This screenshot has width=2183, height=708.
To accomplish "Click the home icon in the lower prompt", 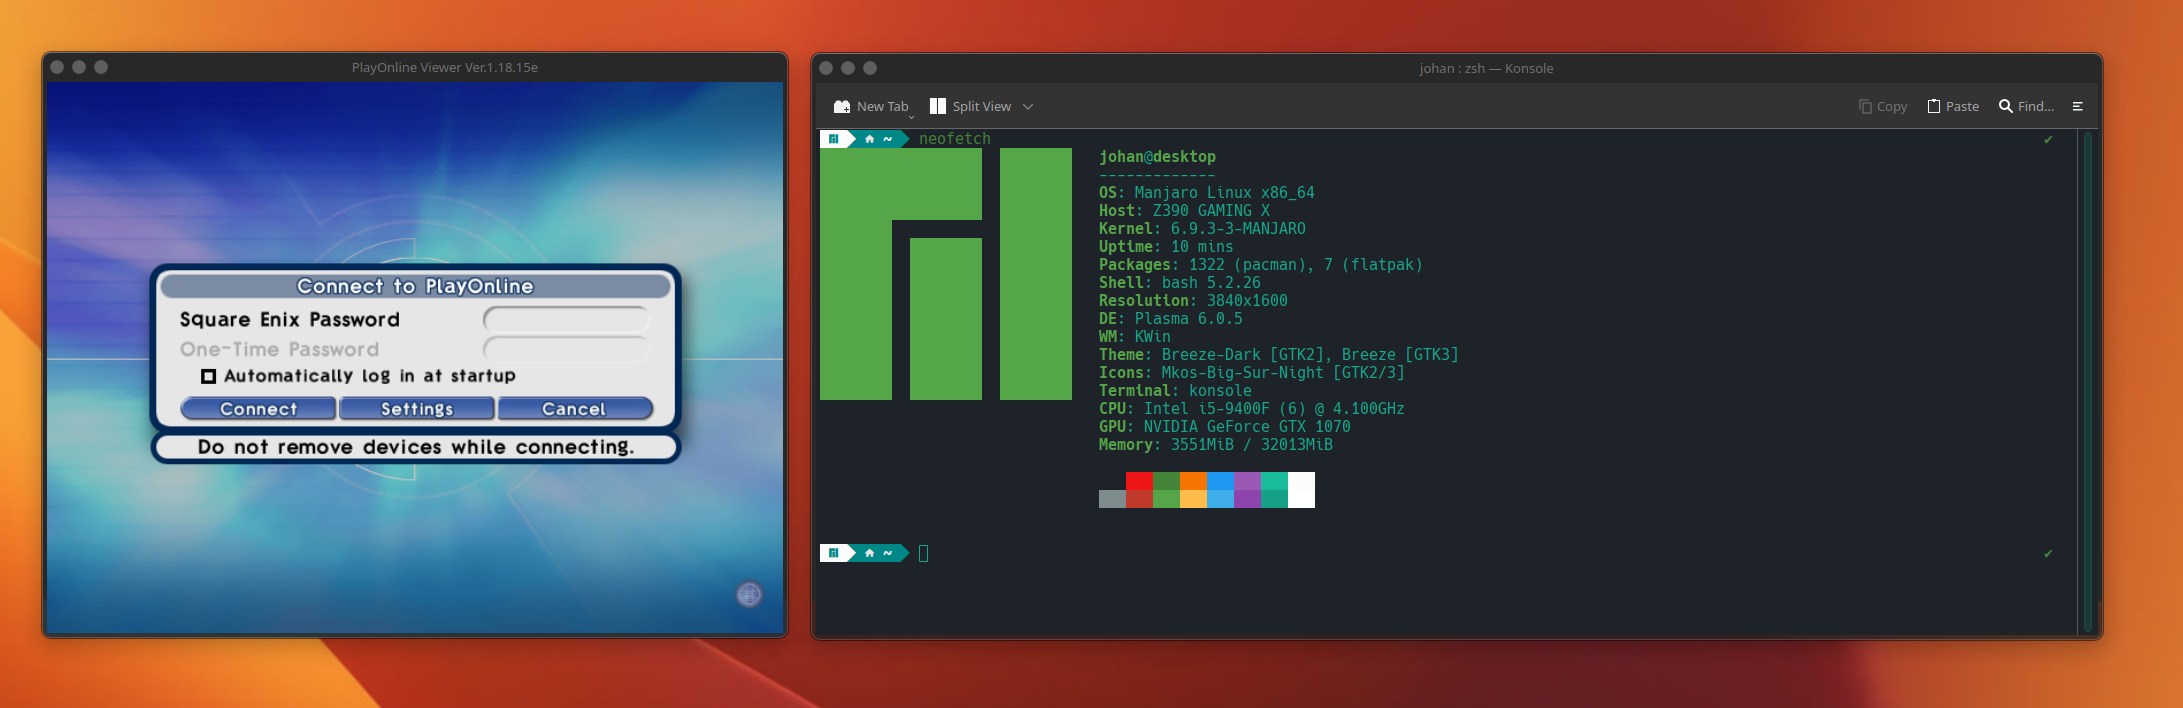I will (869, 553).
